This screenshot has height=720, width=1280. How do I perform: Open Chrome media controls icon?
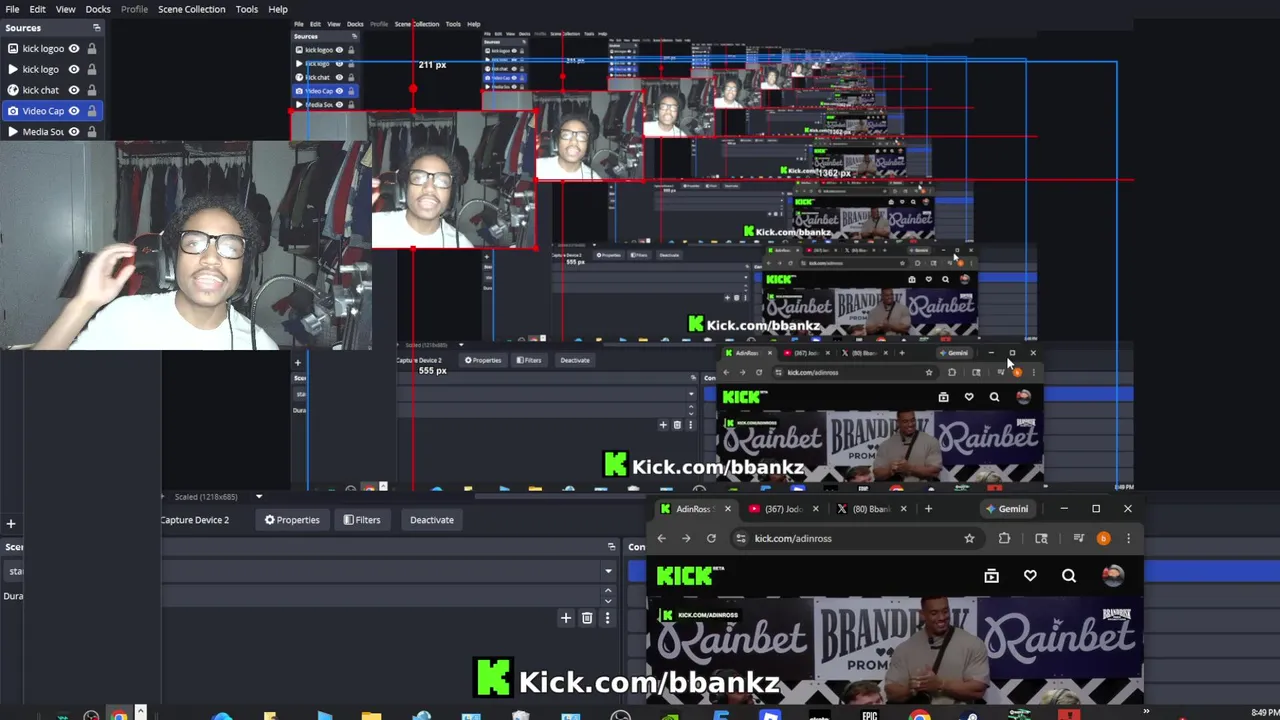click(x=1078, y=538)
